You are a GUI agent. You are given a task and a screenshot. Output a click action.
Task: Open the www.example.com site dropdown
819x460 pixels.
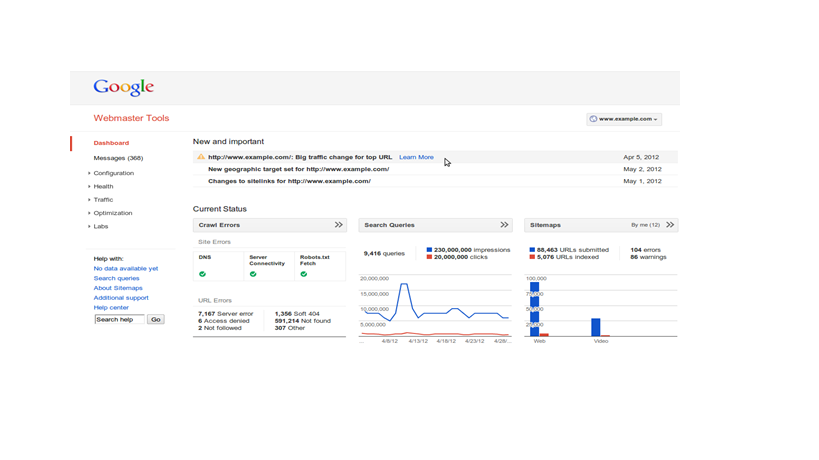click(x=624, y=119)
